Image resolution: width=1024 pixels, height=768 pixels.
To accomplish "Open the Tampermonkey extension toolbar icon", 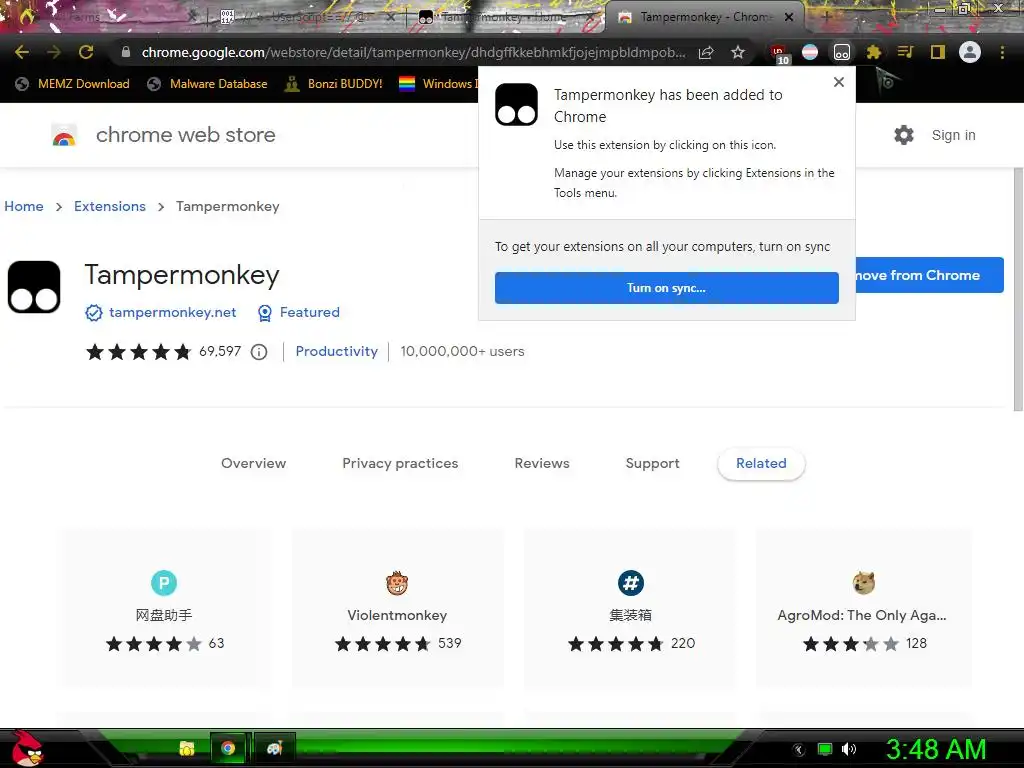I will coord(842,52).
